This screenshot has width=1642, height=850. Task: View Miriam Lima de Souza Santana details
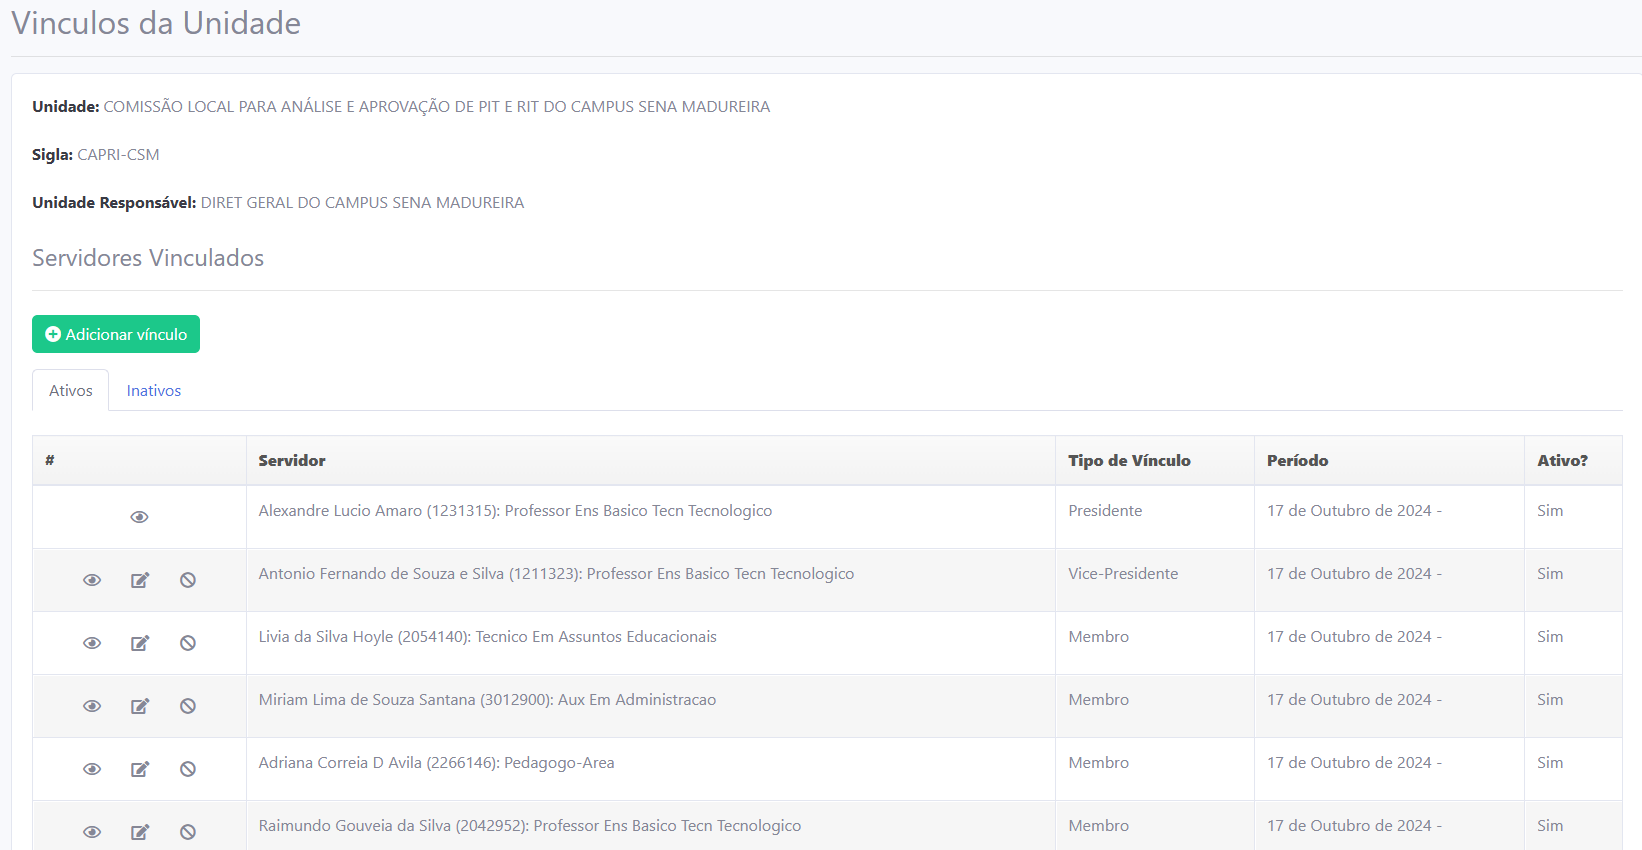92,706
